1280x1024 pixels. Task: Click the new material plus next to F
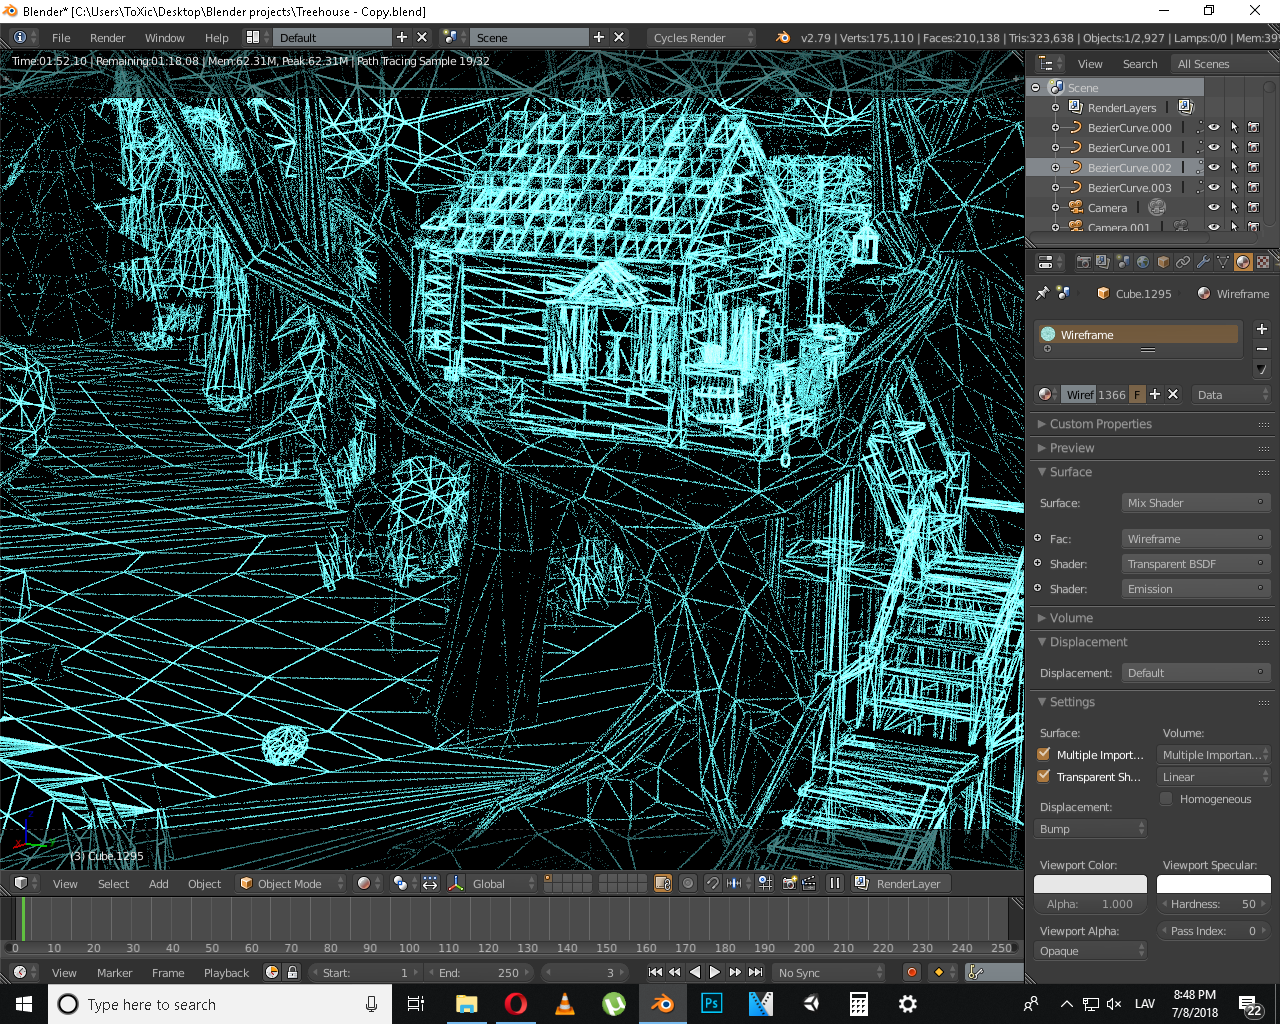(x=1155, y=394)
